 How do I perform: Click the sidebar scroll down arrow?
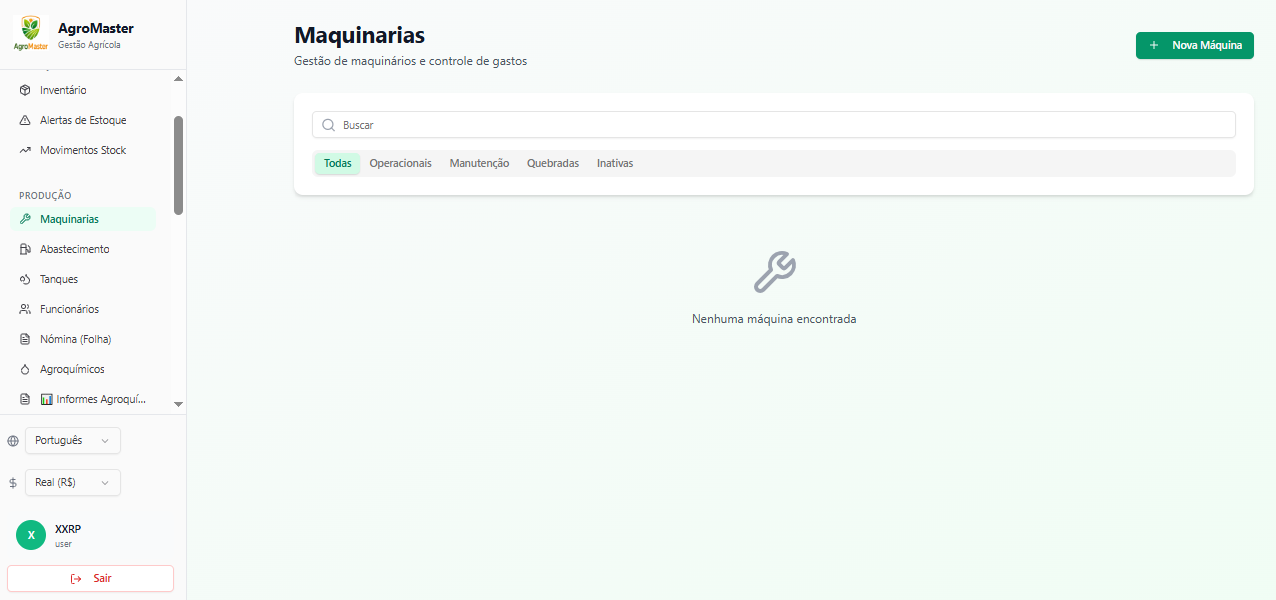tap(178, 404)
